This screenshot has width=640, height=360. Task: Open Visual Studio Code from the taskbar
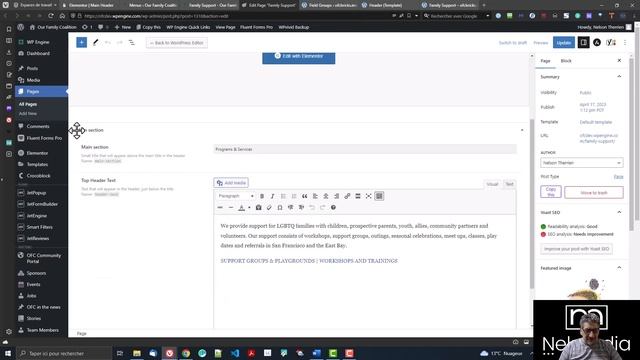coord(235,353)
